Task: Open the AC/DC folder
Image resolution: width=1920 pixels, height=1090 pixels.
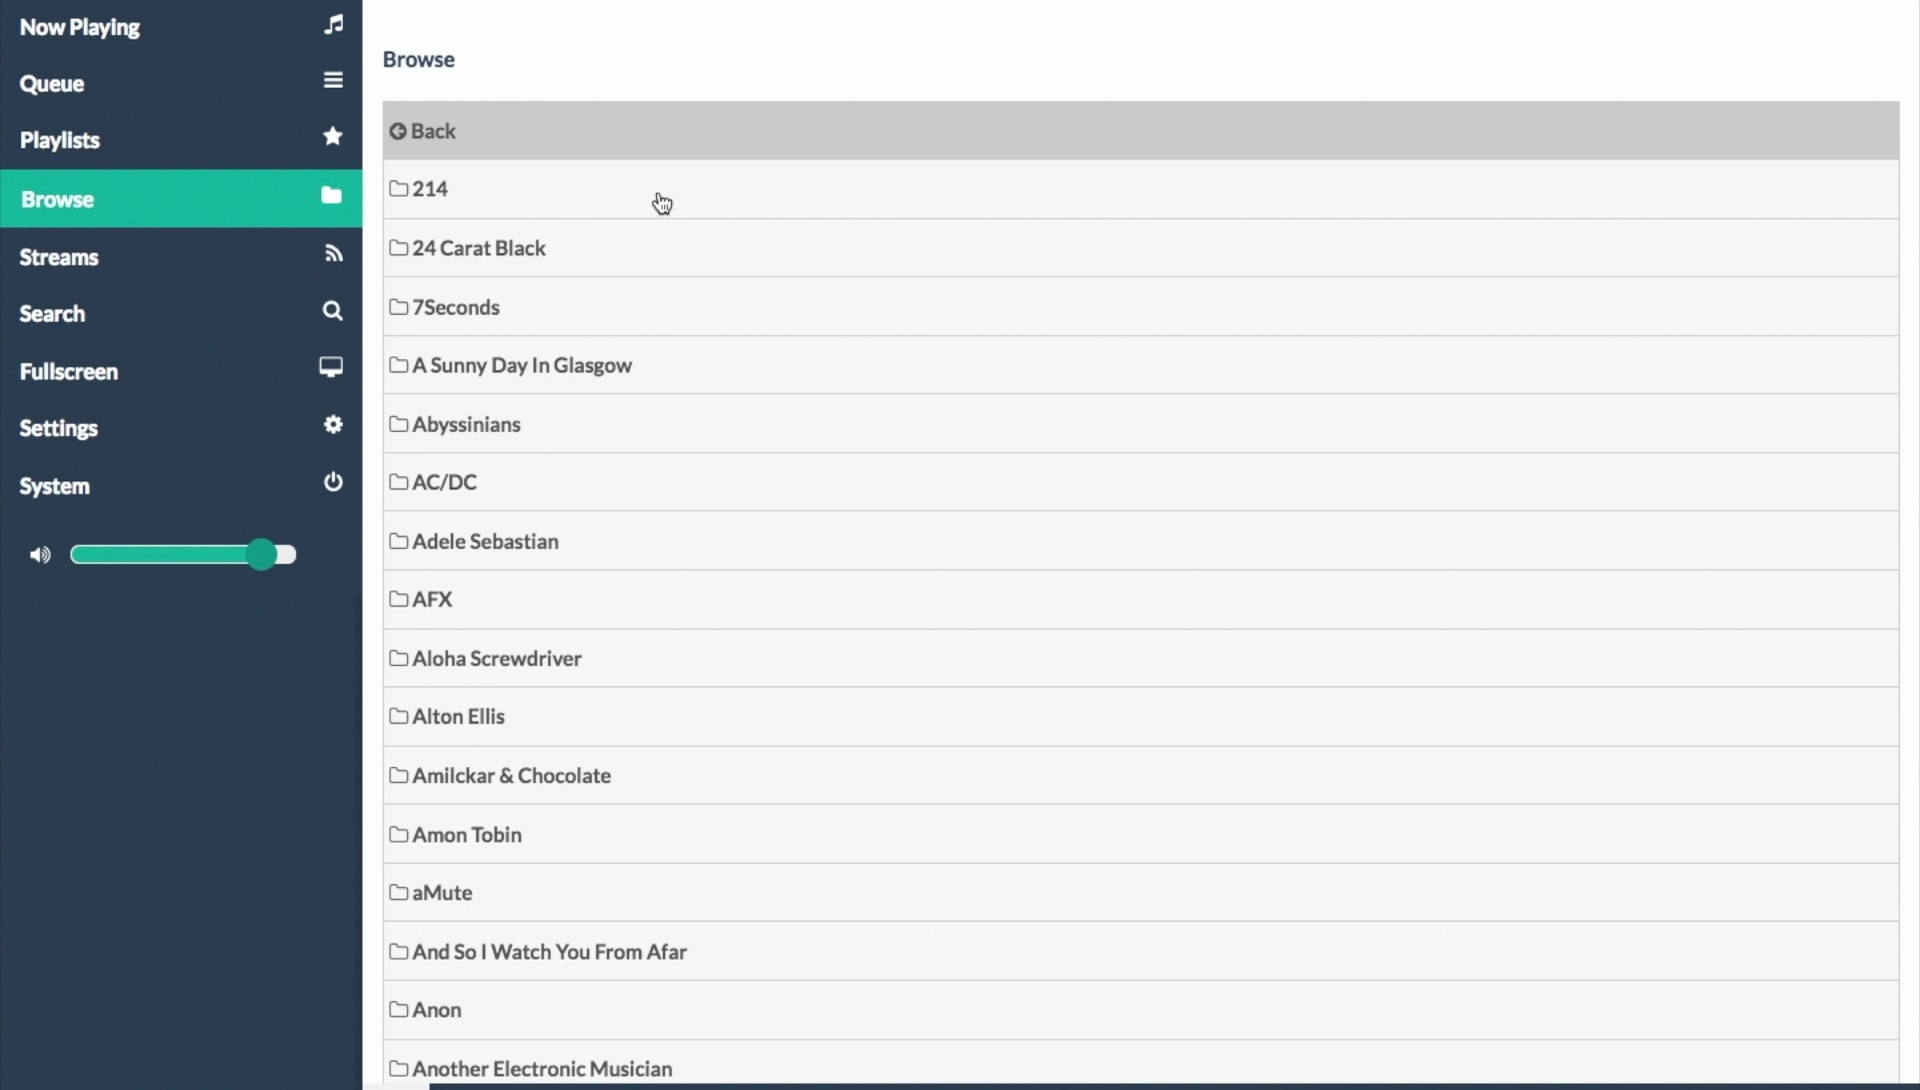Action: 444,482
